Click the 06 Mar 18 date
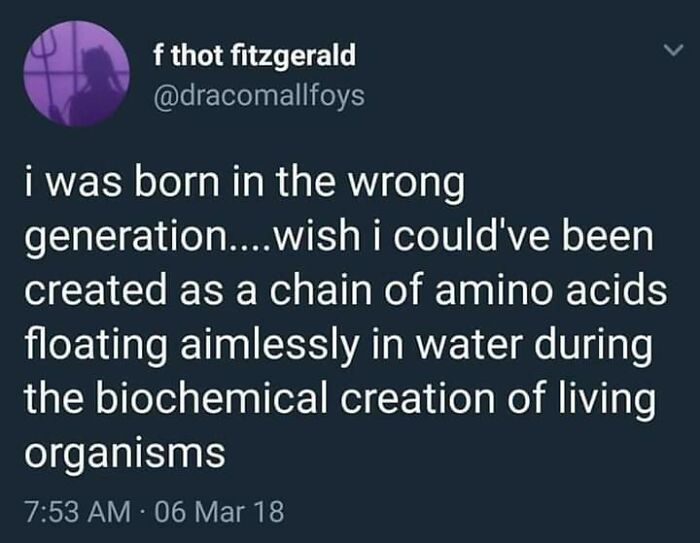700x543 pixels. (x=222, y=513)
